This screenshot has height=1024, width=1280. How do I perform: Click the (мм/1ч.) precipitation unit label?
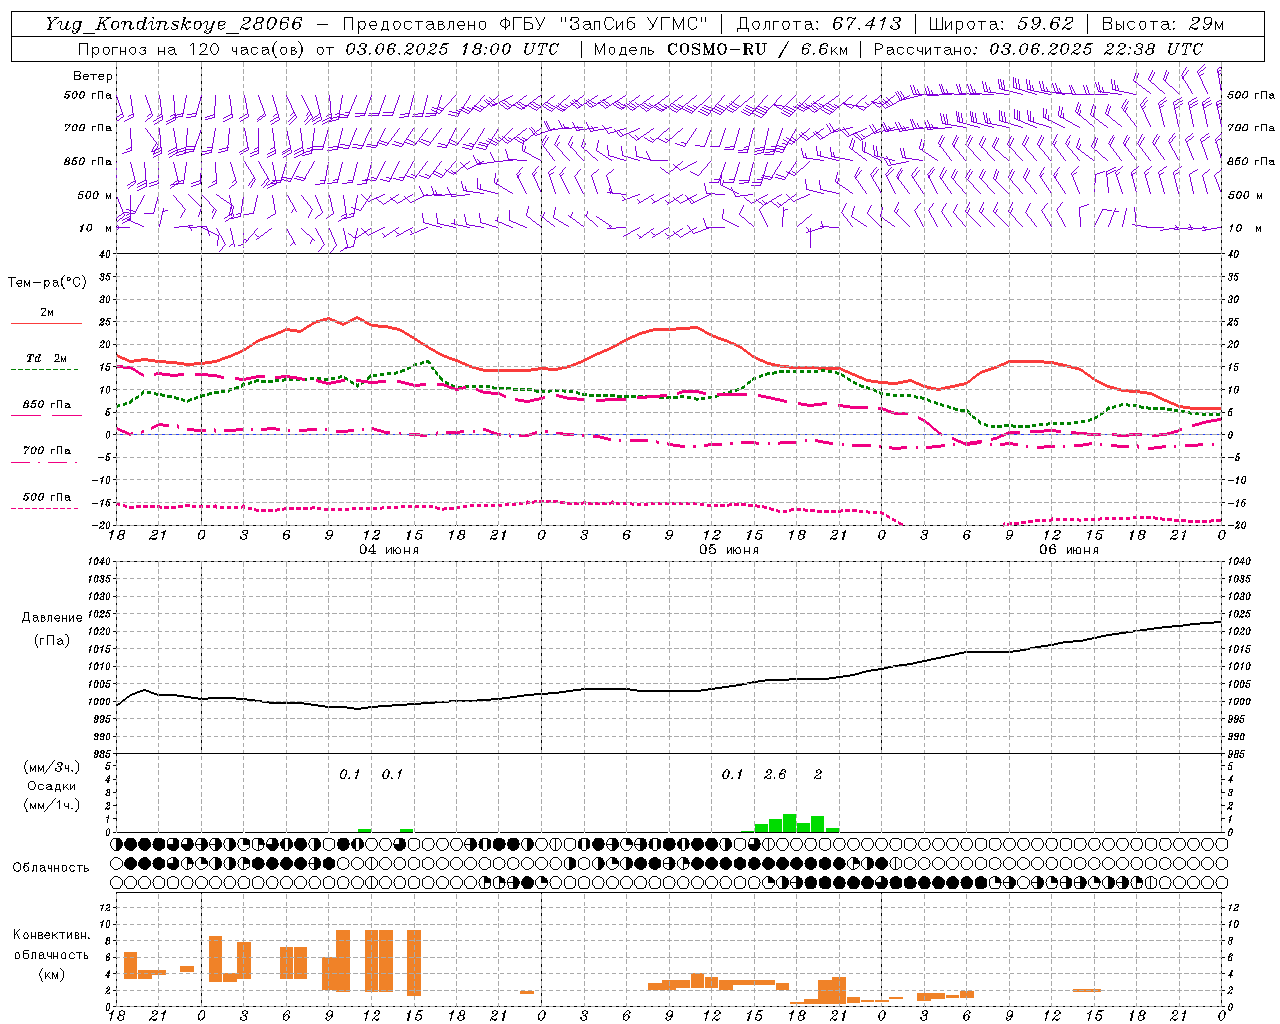tap(52, 805)
